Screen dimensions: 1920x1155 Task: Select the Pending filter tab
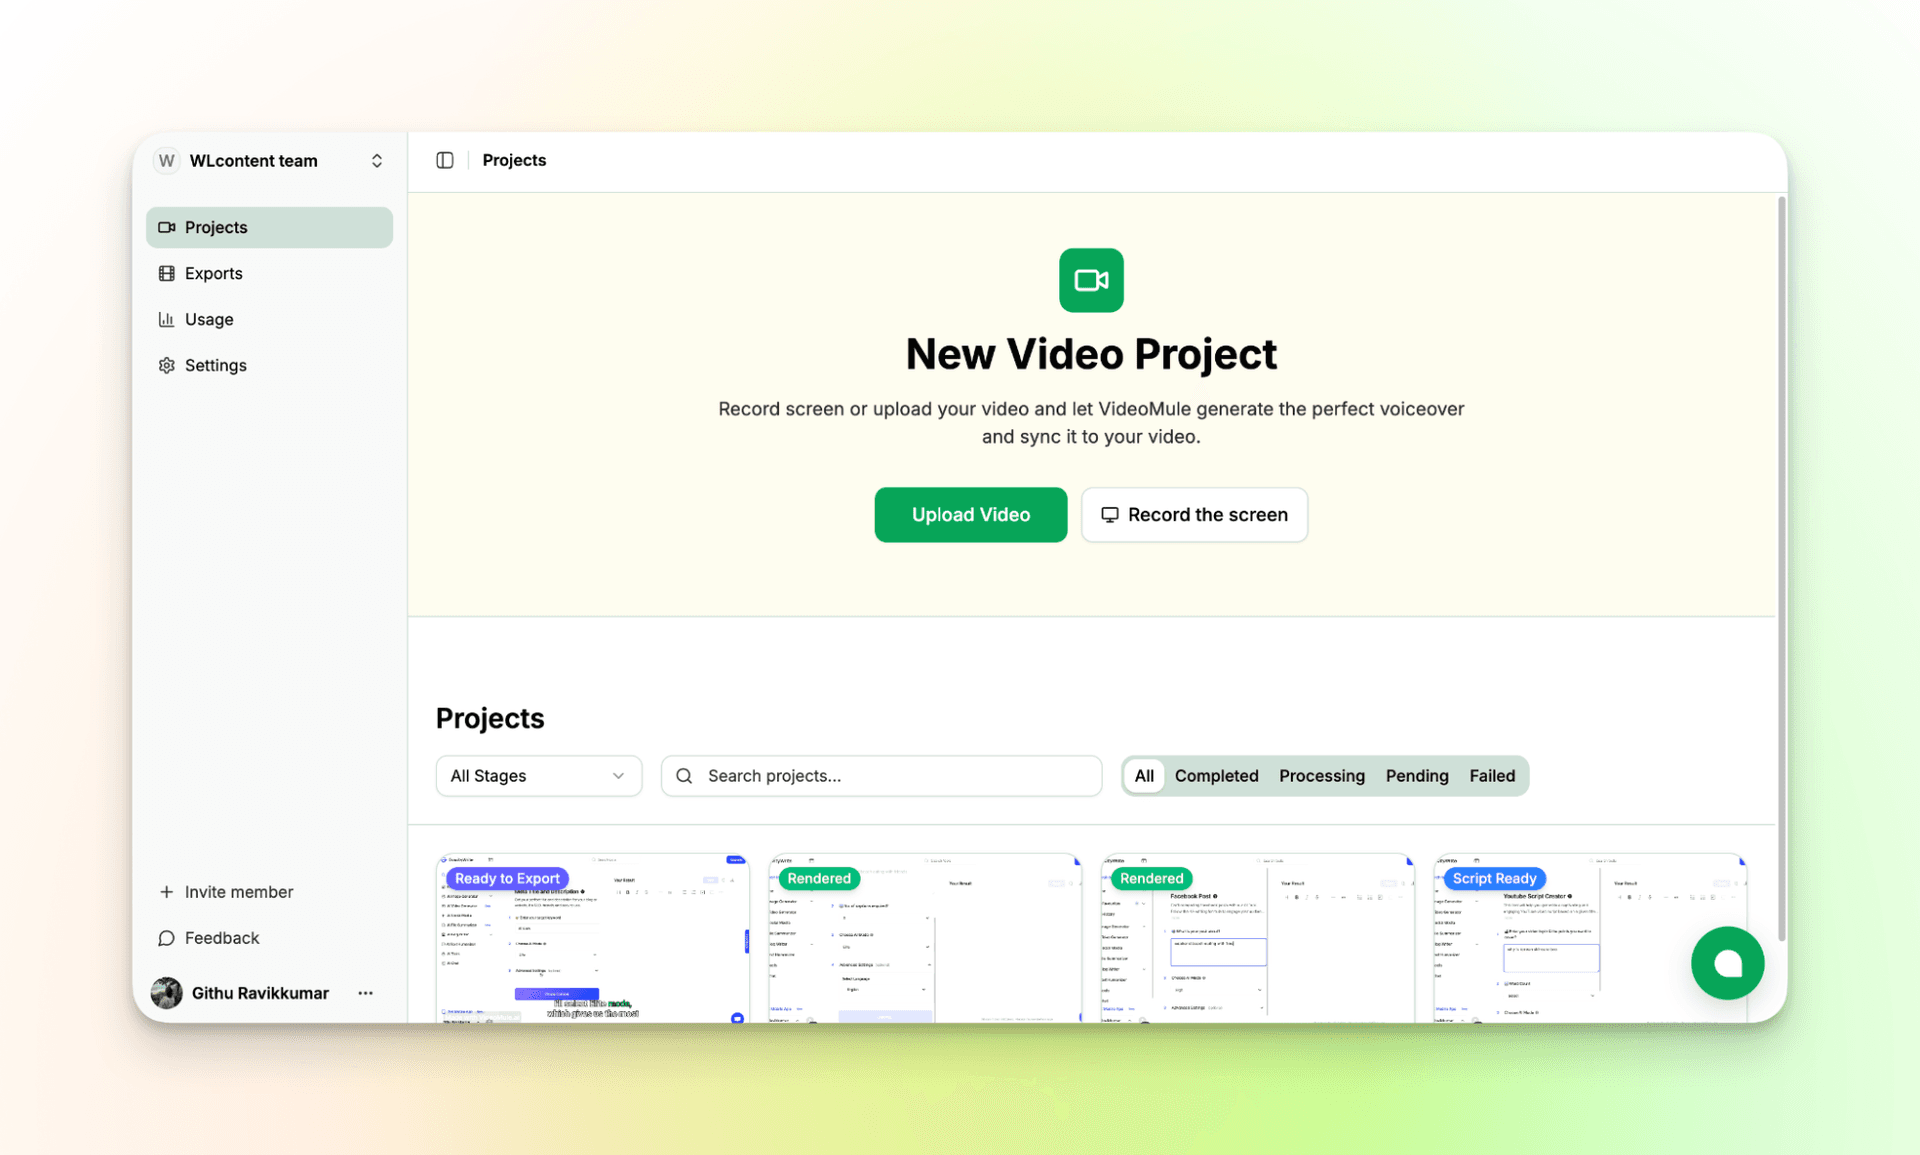coord(1417,776)
